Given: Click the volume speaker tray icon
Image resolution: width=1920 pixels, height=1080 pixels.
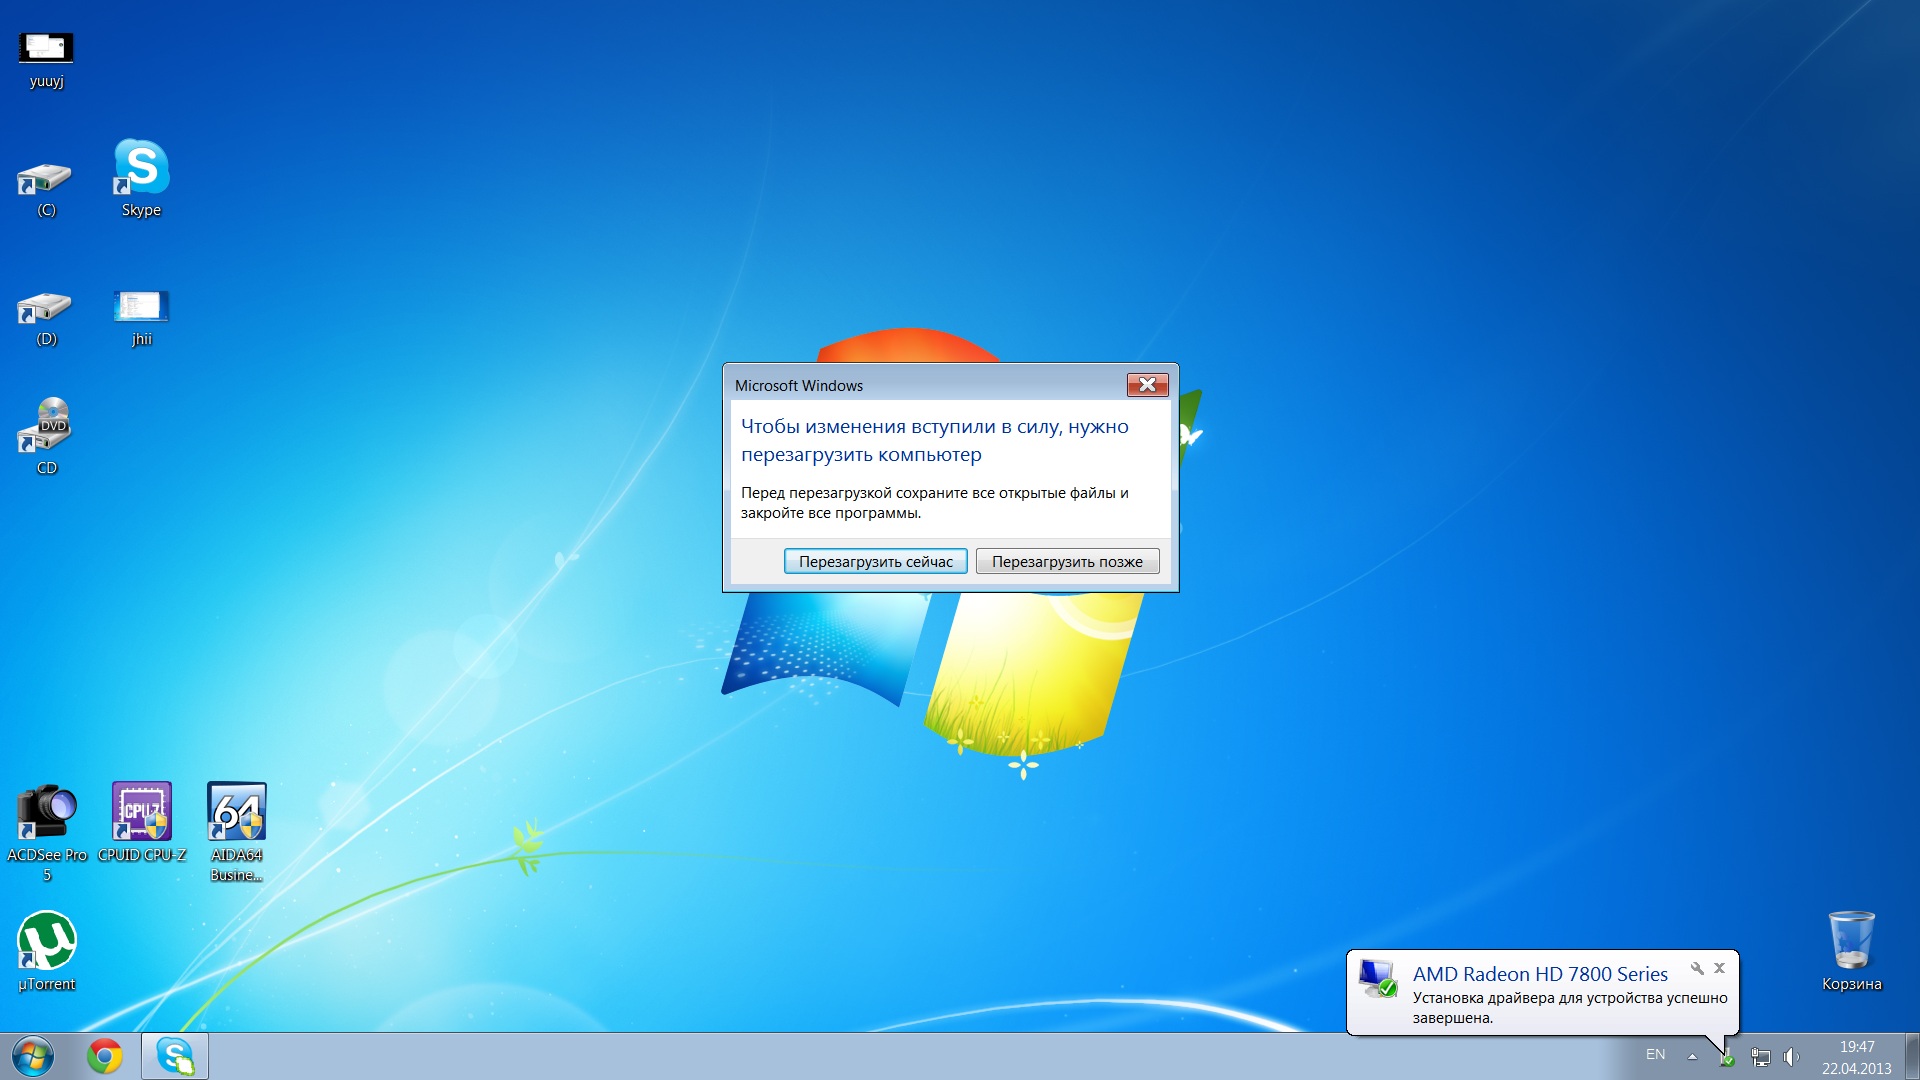Looking at the screenshot, I should pyautogui.click(x=1791, y=1057).
